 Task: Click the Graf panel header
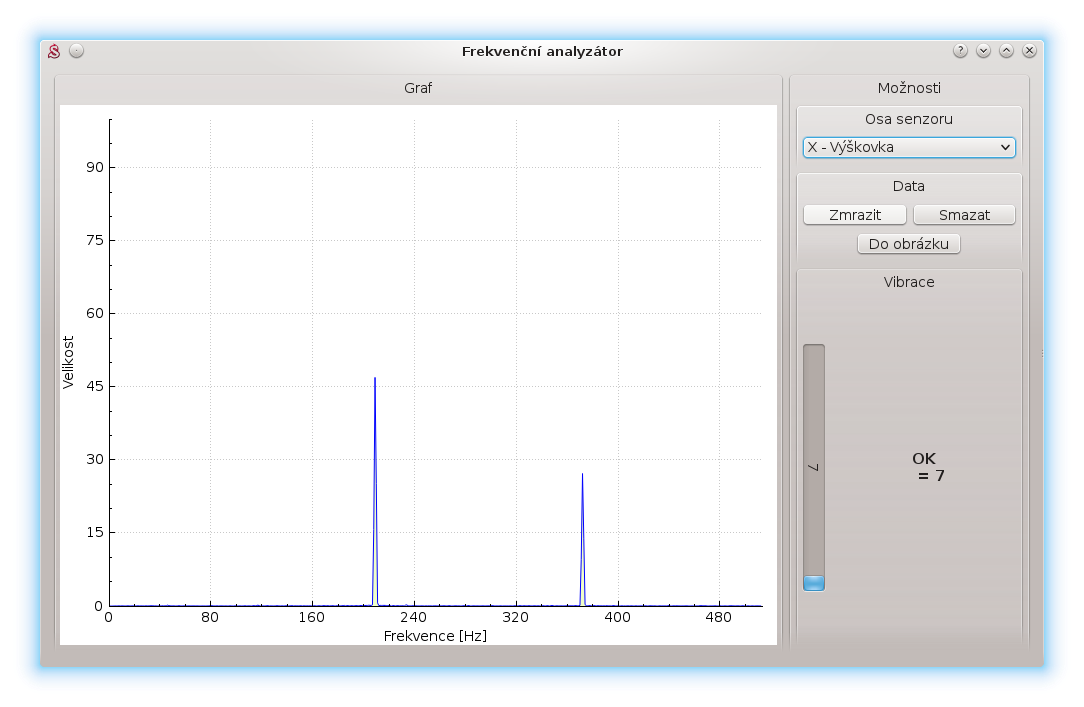point(418,88)
